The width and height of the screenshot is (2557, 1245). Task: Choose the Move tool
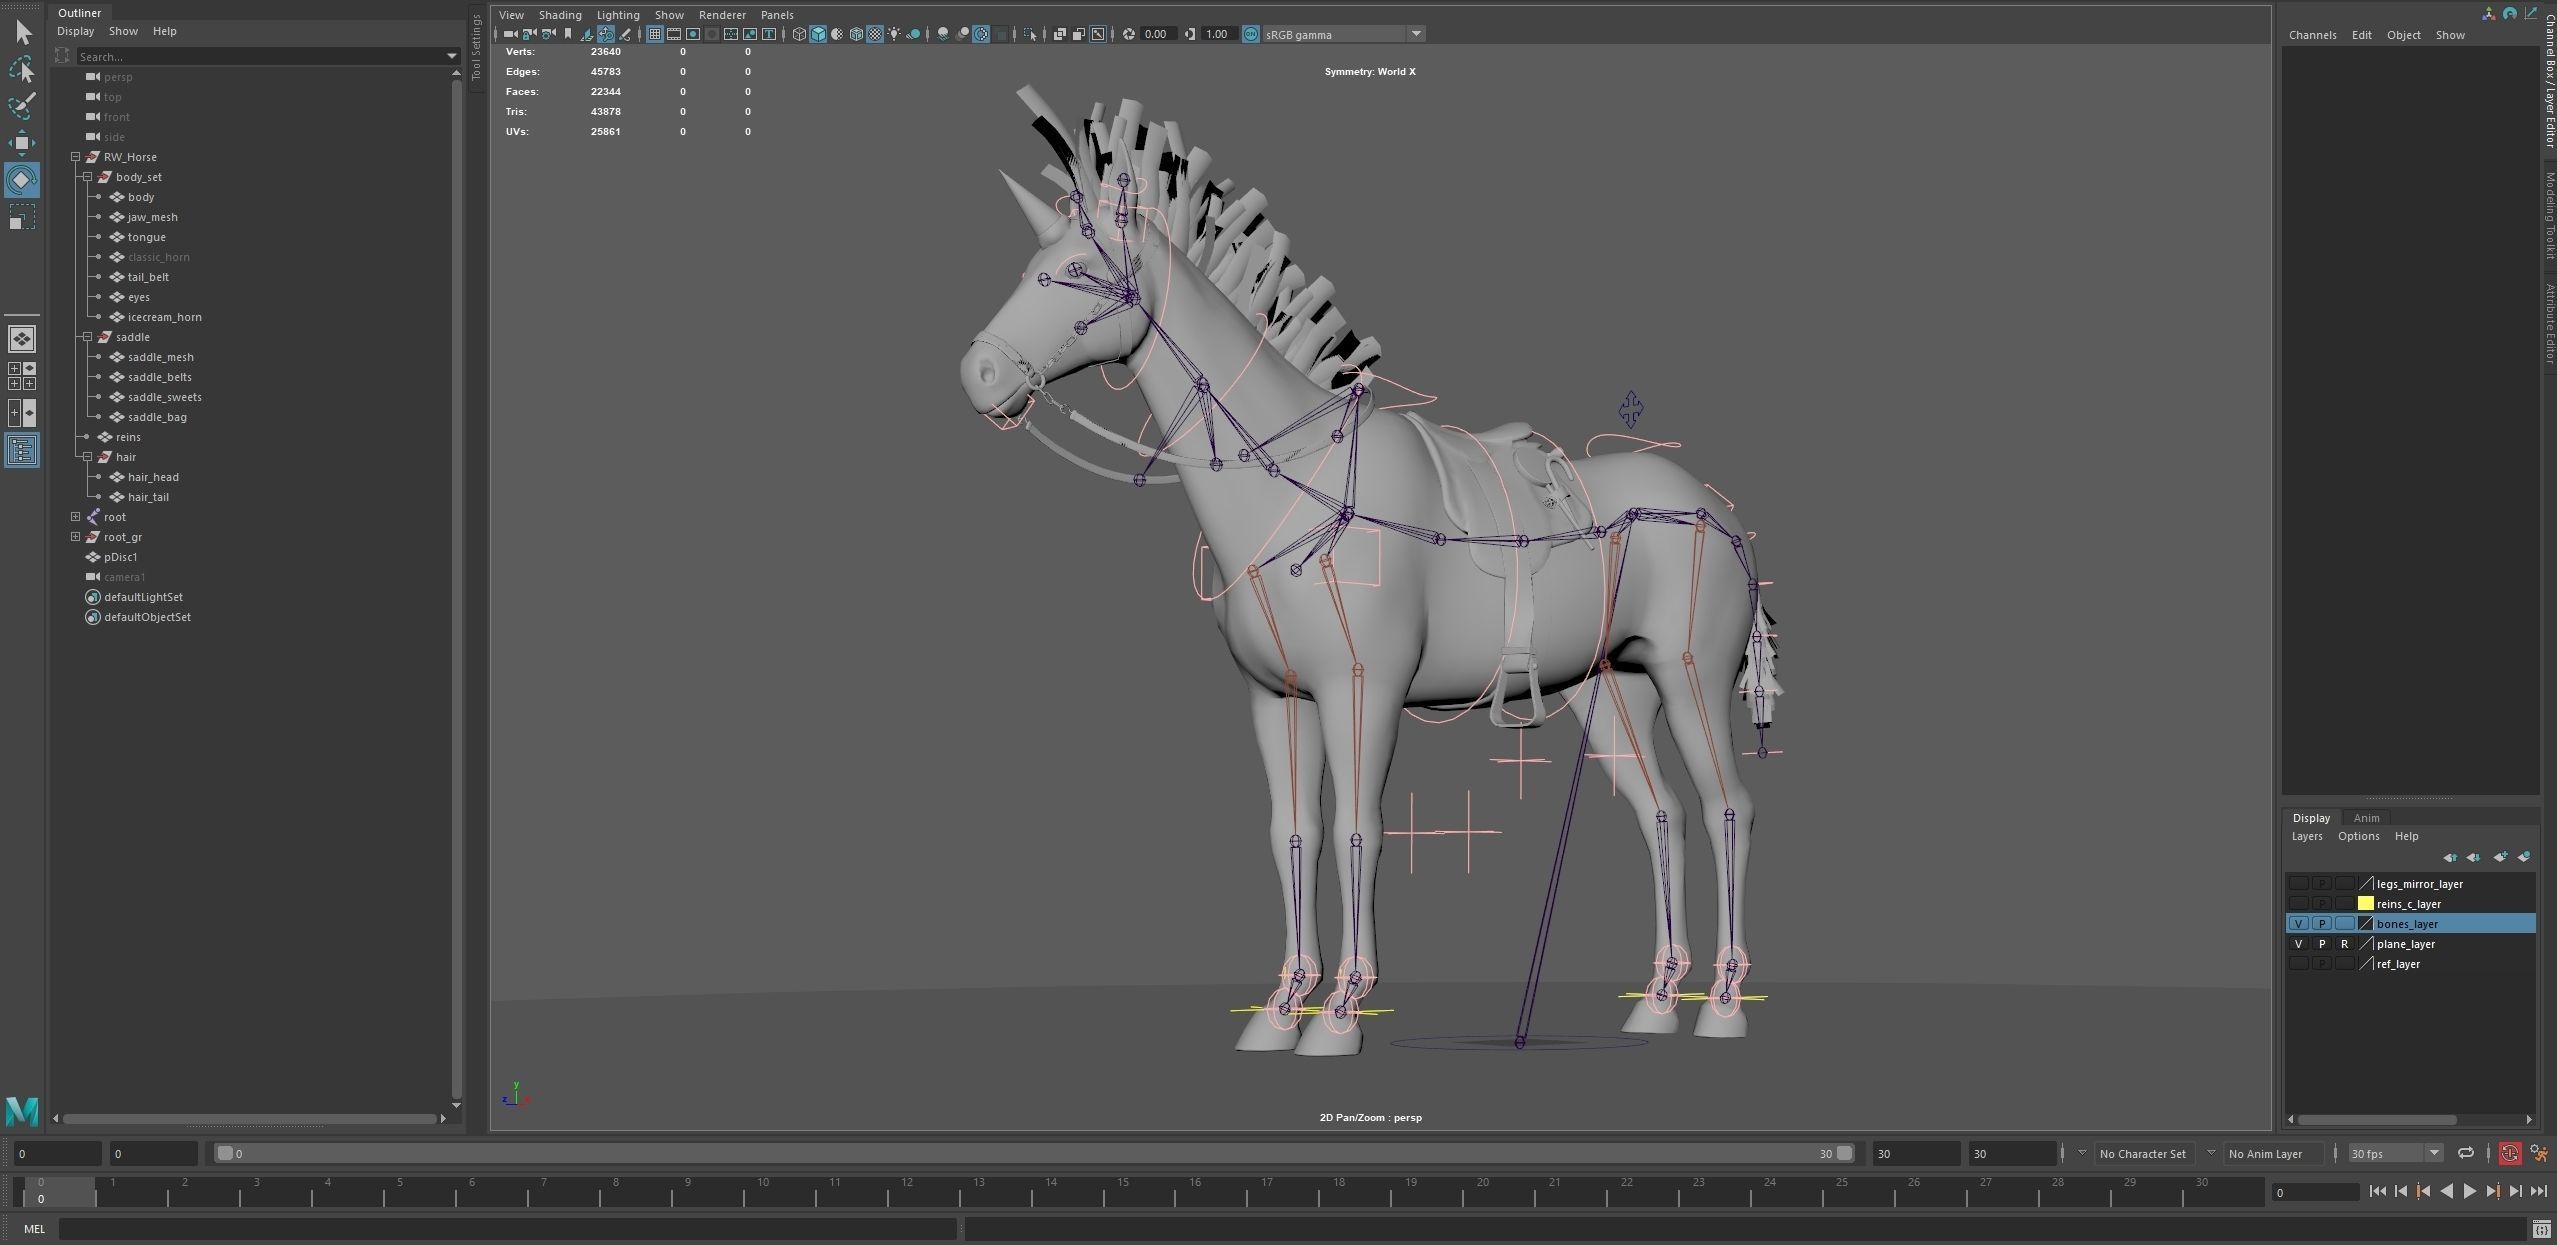pyautogui.click(x=22, y=143)
